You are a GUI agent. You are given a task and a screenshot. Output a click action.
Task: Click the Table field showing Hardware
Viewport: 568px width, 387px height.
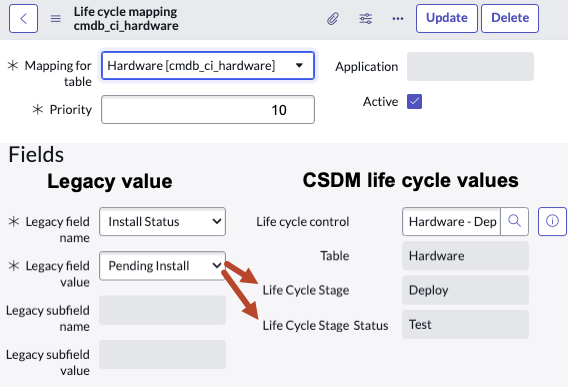click(x=465, y=256)
